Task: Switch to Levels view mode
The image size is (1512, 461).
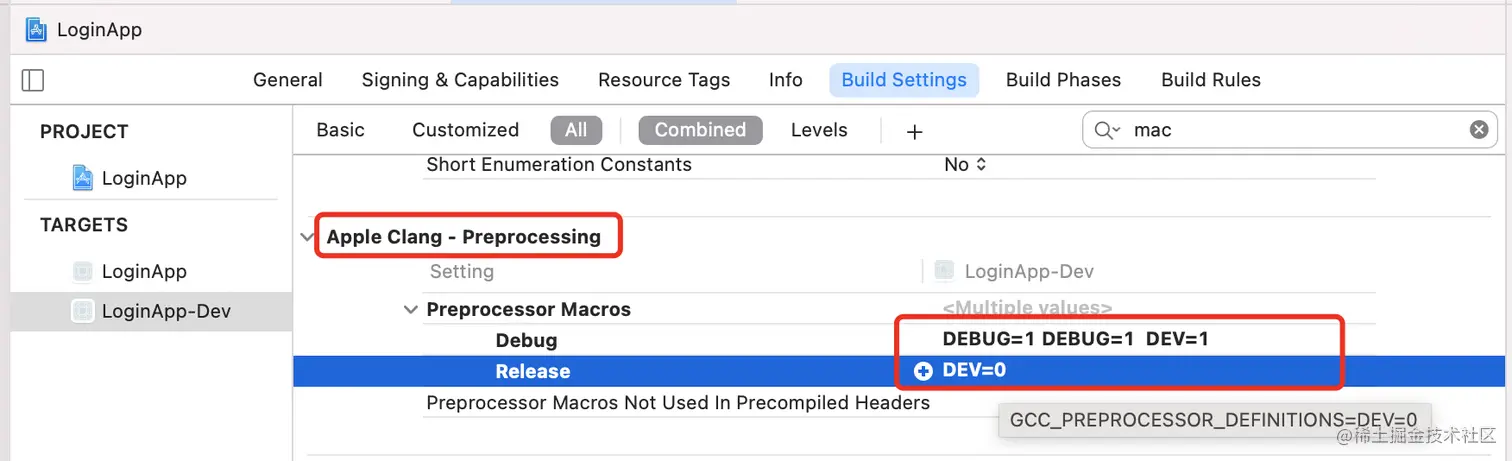Action: tap(819, 130)
